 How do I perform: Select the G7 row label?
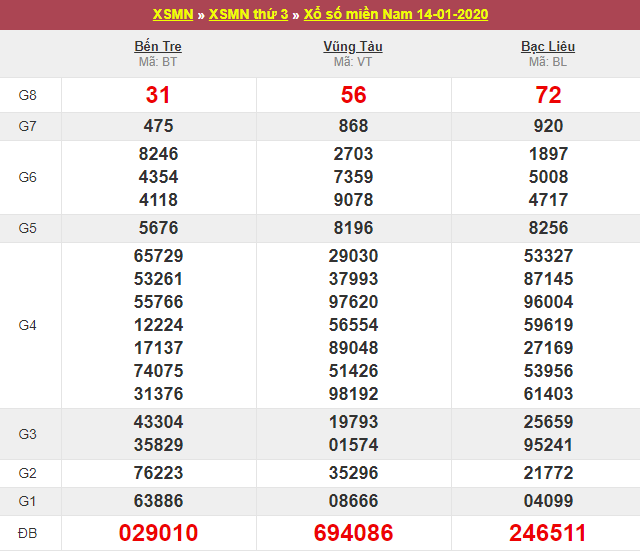(27, 126)
